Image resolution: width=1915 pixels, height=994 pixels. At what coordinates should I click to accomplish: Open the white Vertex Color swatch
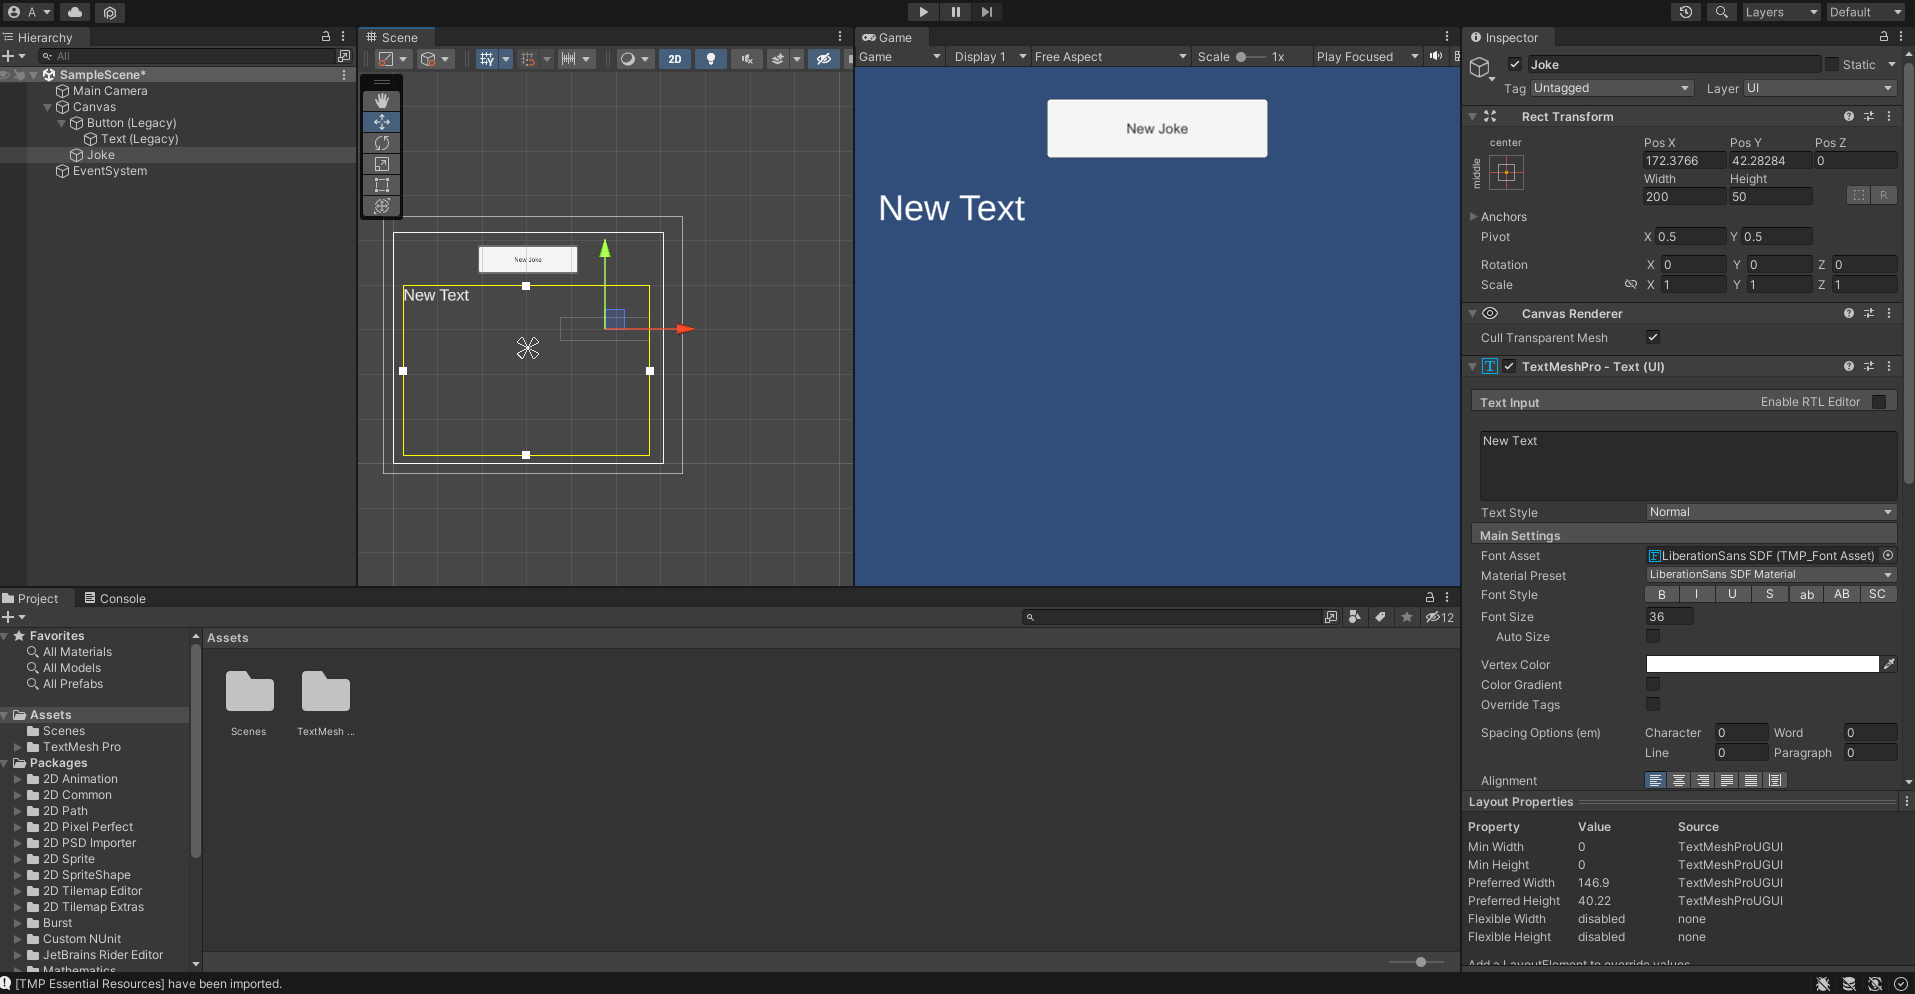(x=1762, y=664)
